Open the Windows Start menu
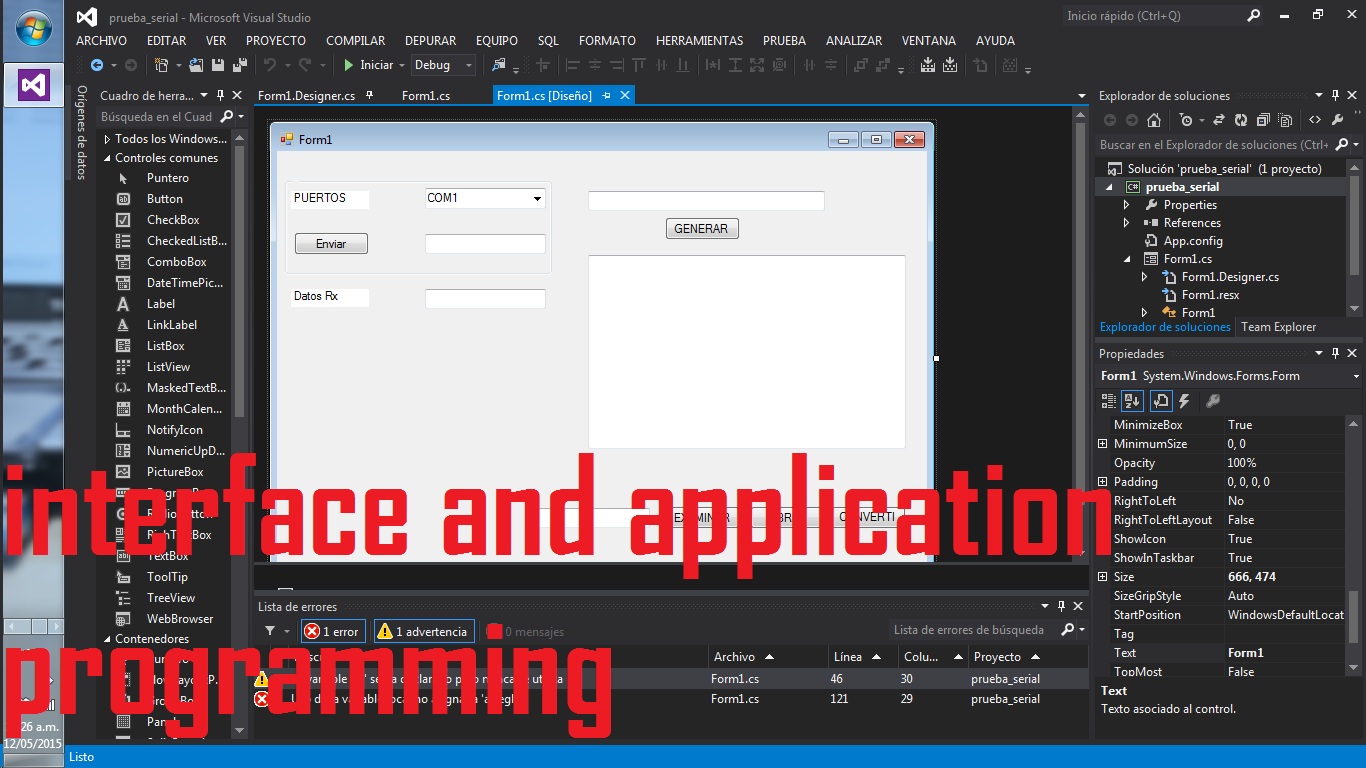1366x768 pixels. pyautogui.click(x=33, y=29)
